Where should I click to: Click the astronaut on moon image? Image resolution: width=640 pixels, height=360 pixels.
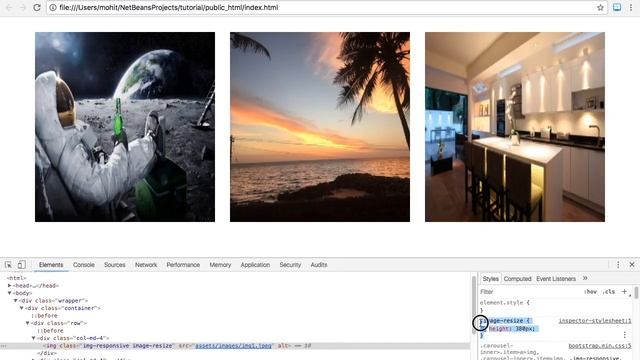pos(125,127)
